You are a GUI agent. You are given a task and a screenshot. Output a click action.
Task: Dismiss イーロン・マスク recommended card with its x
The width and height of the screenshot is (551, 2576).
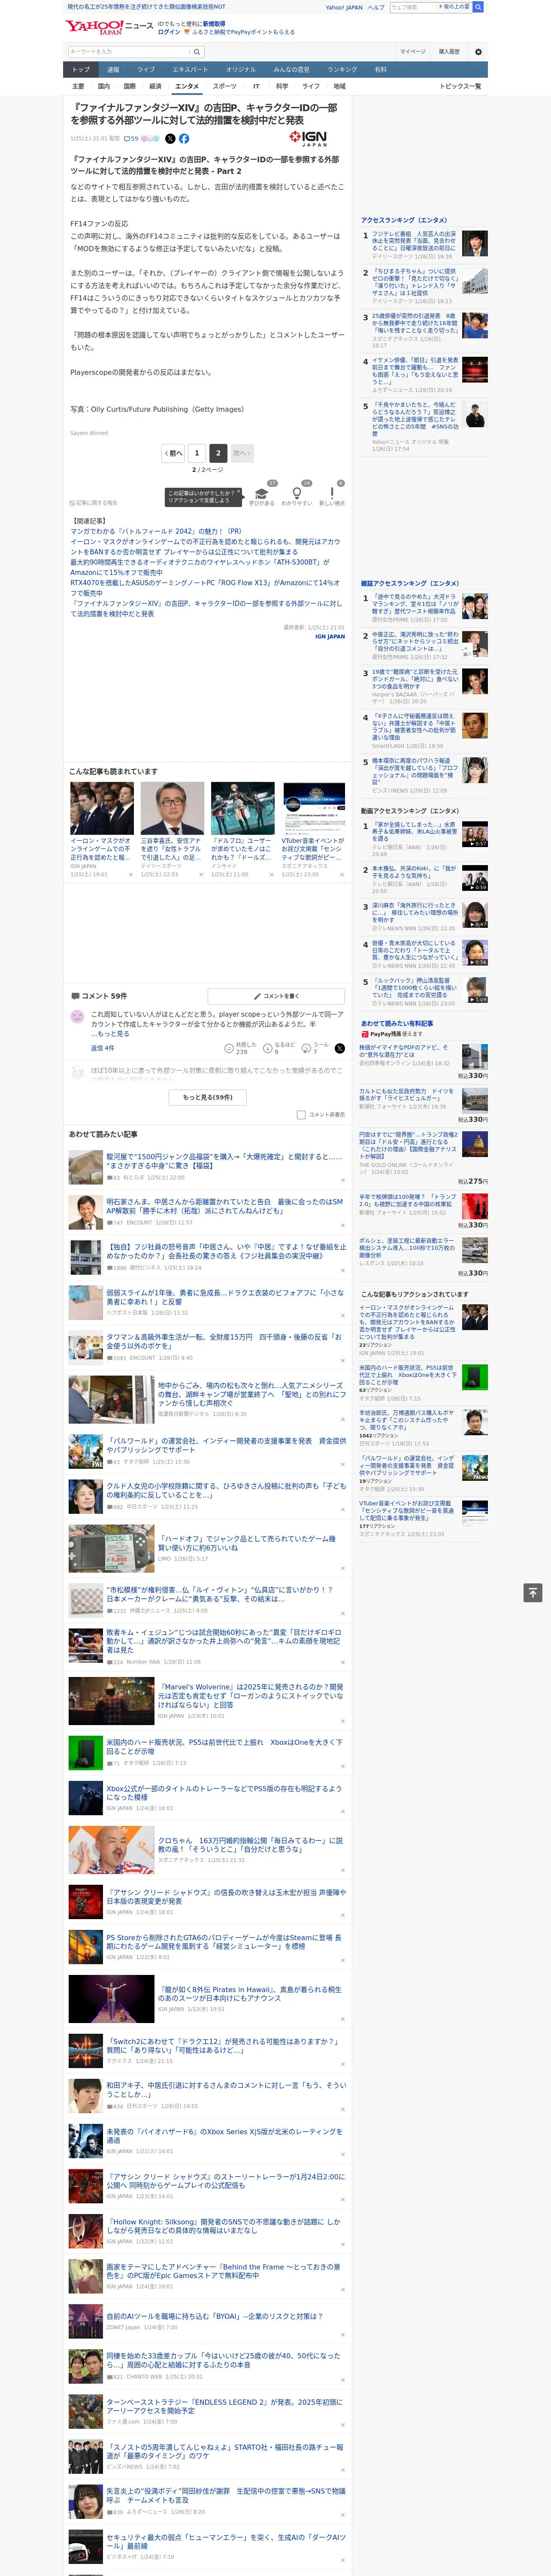point(130,874)
